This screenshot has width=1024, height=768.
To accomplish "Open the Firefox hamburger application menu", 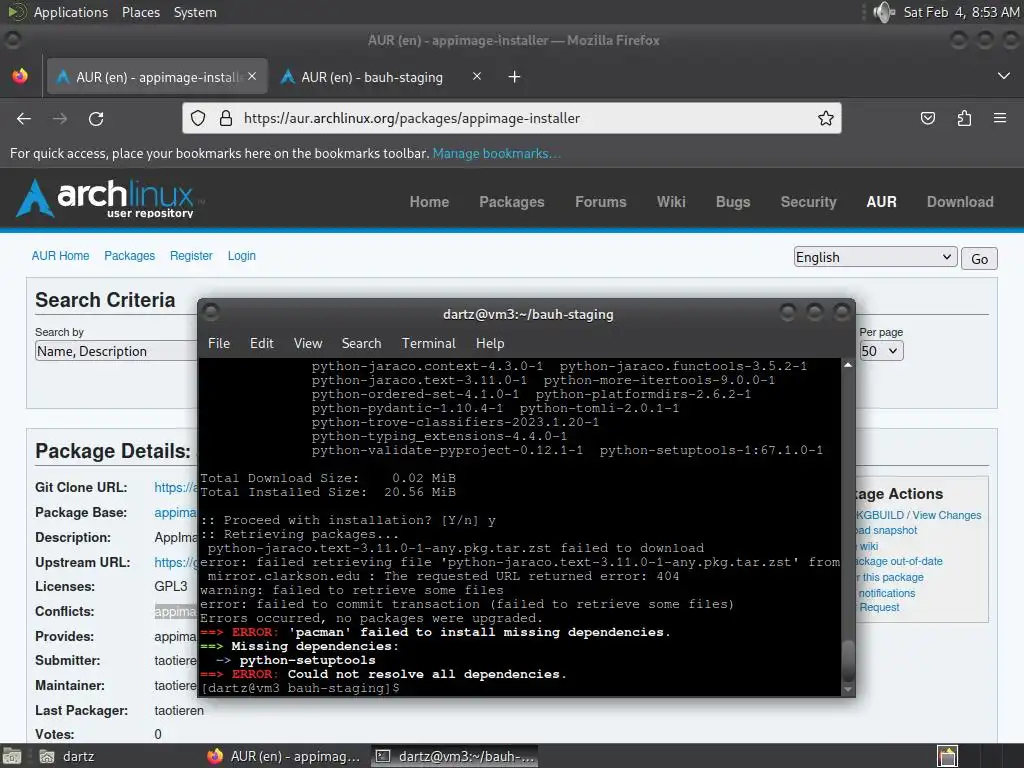I will 1000,118.
